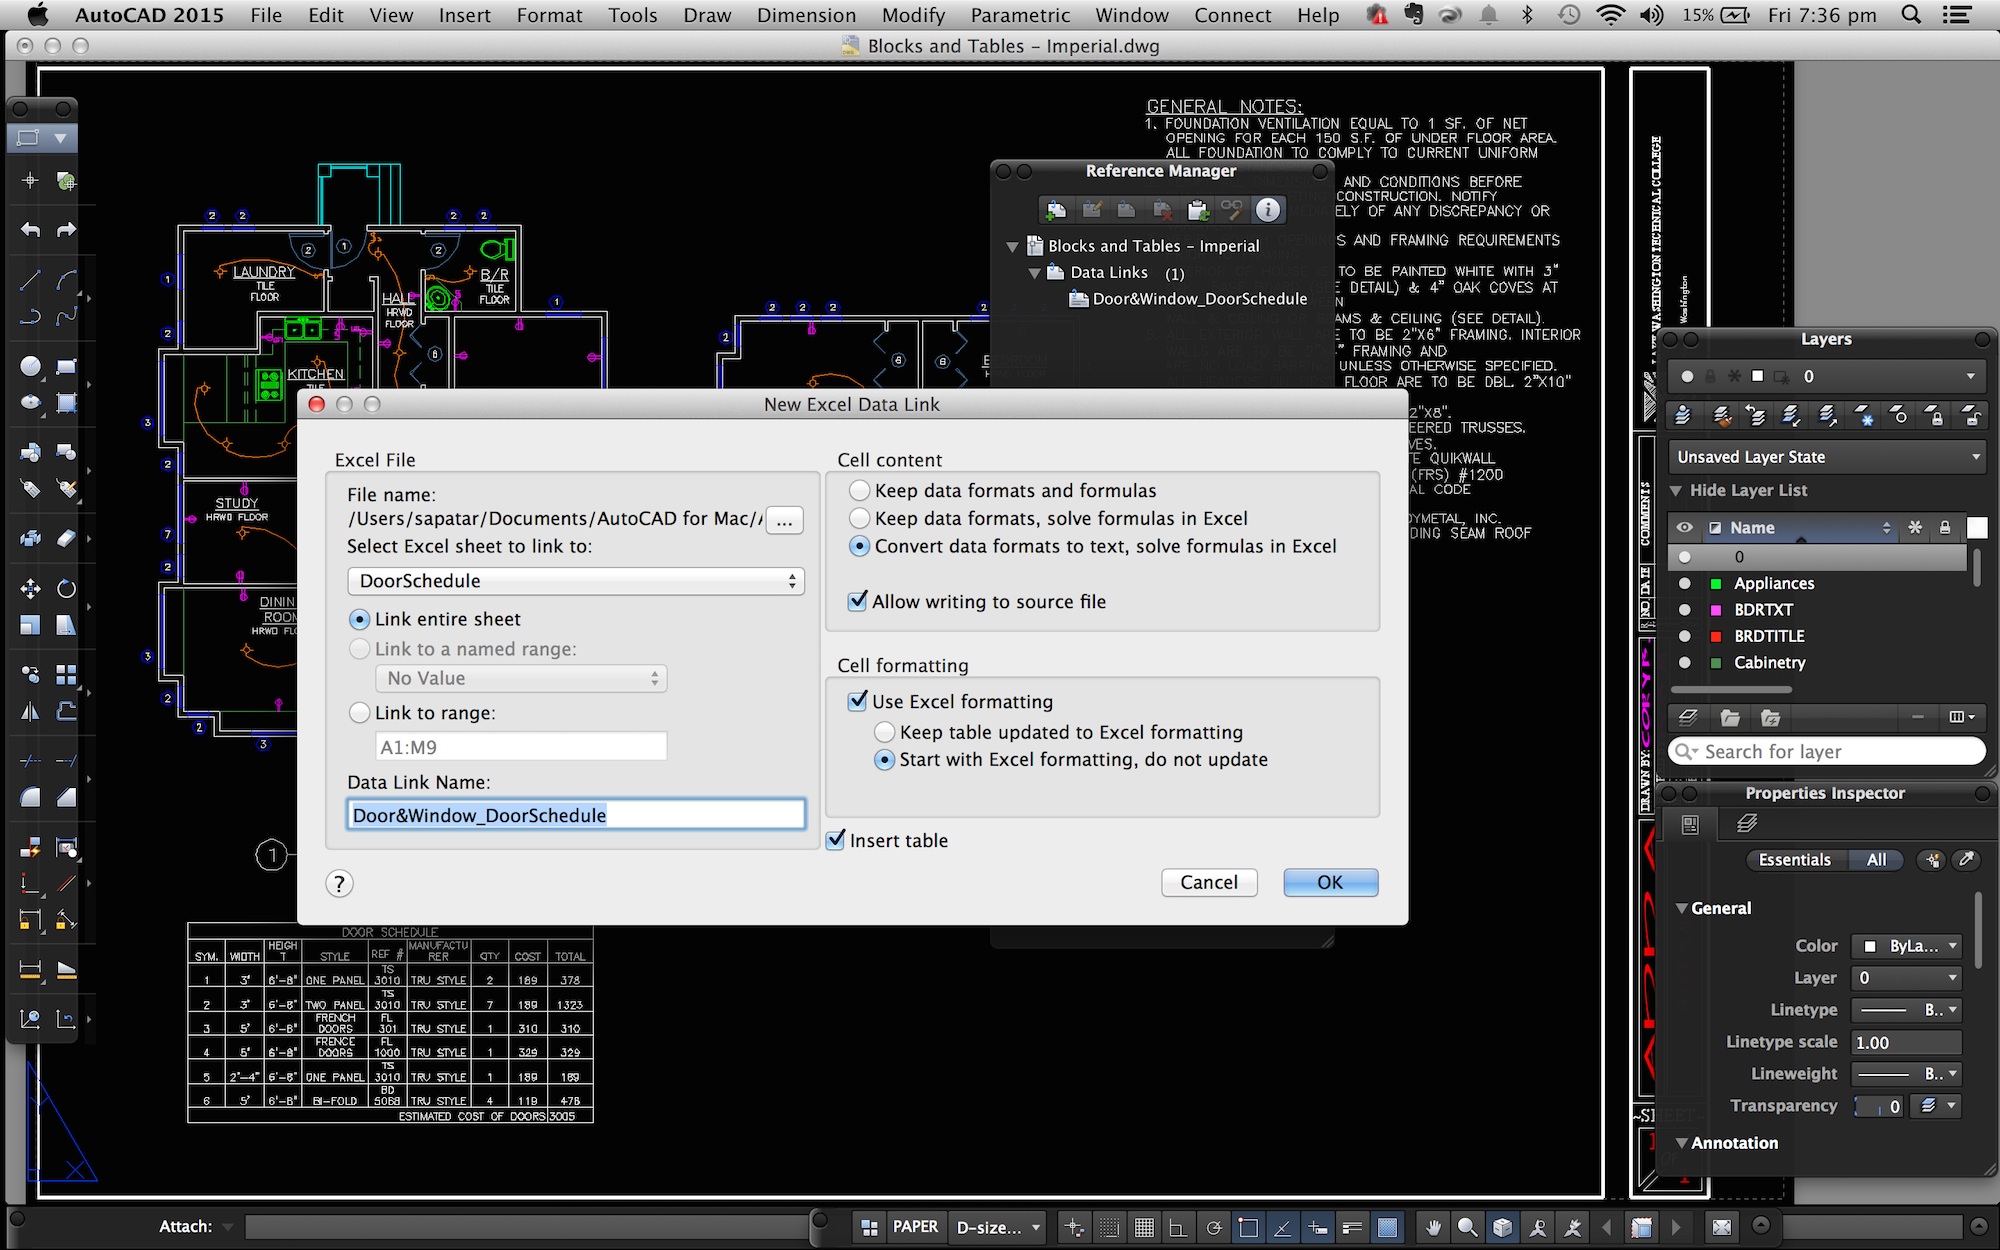Enable Keep table updated to Excel formatting
The width and height of the screenshot is (2000, 1250).
point(884,730)
